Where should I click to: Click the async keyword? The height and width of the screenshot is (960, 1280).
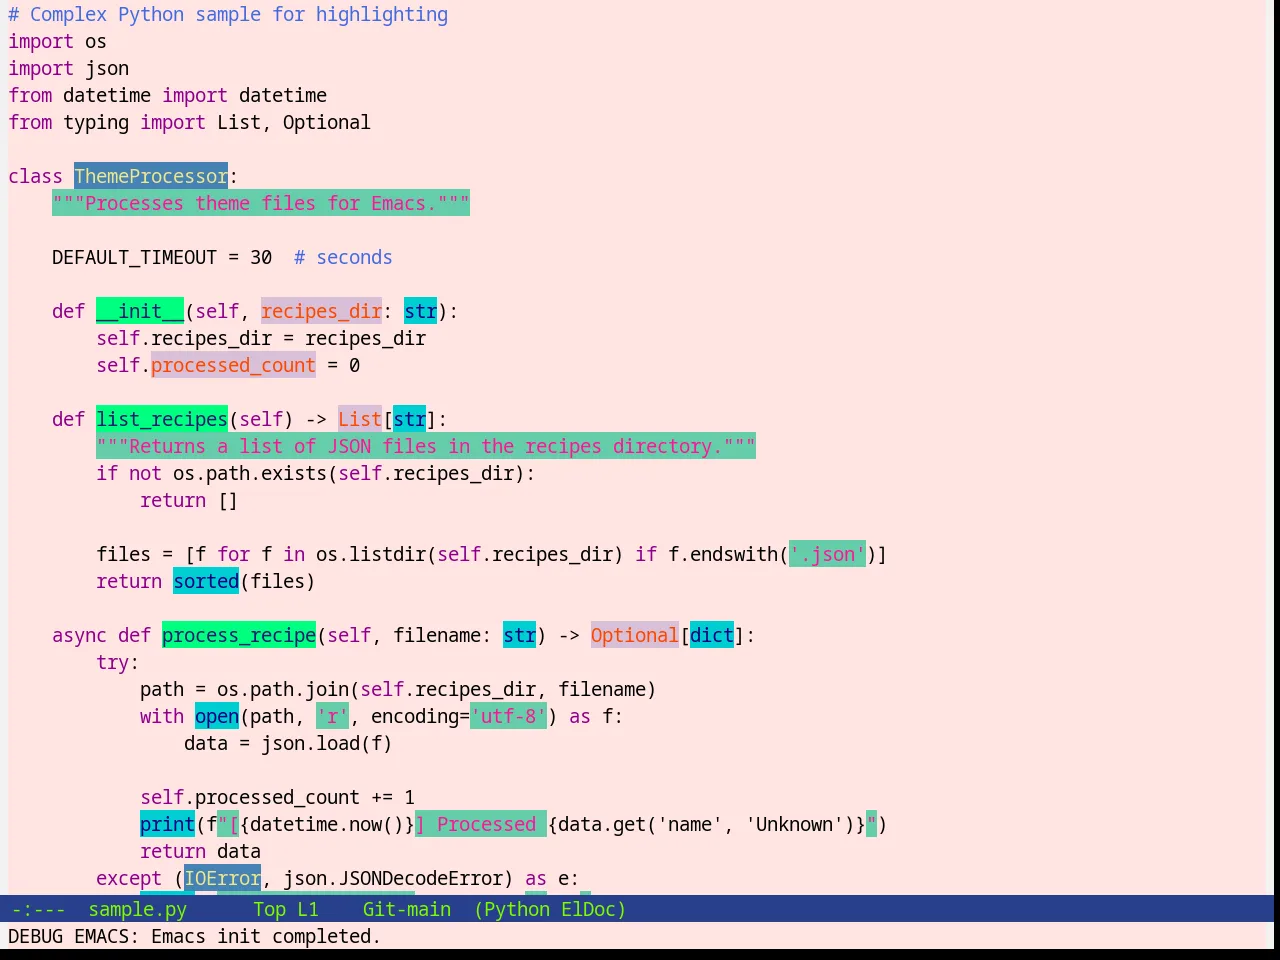click(79, 635)
